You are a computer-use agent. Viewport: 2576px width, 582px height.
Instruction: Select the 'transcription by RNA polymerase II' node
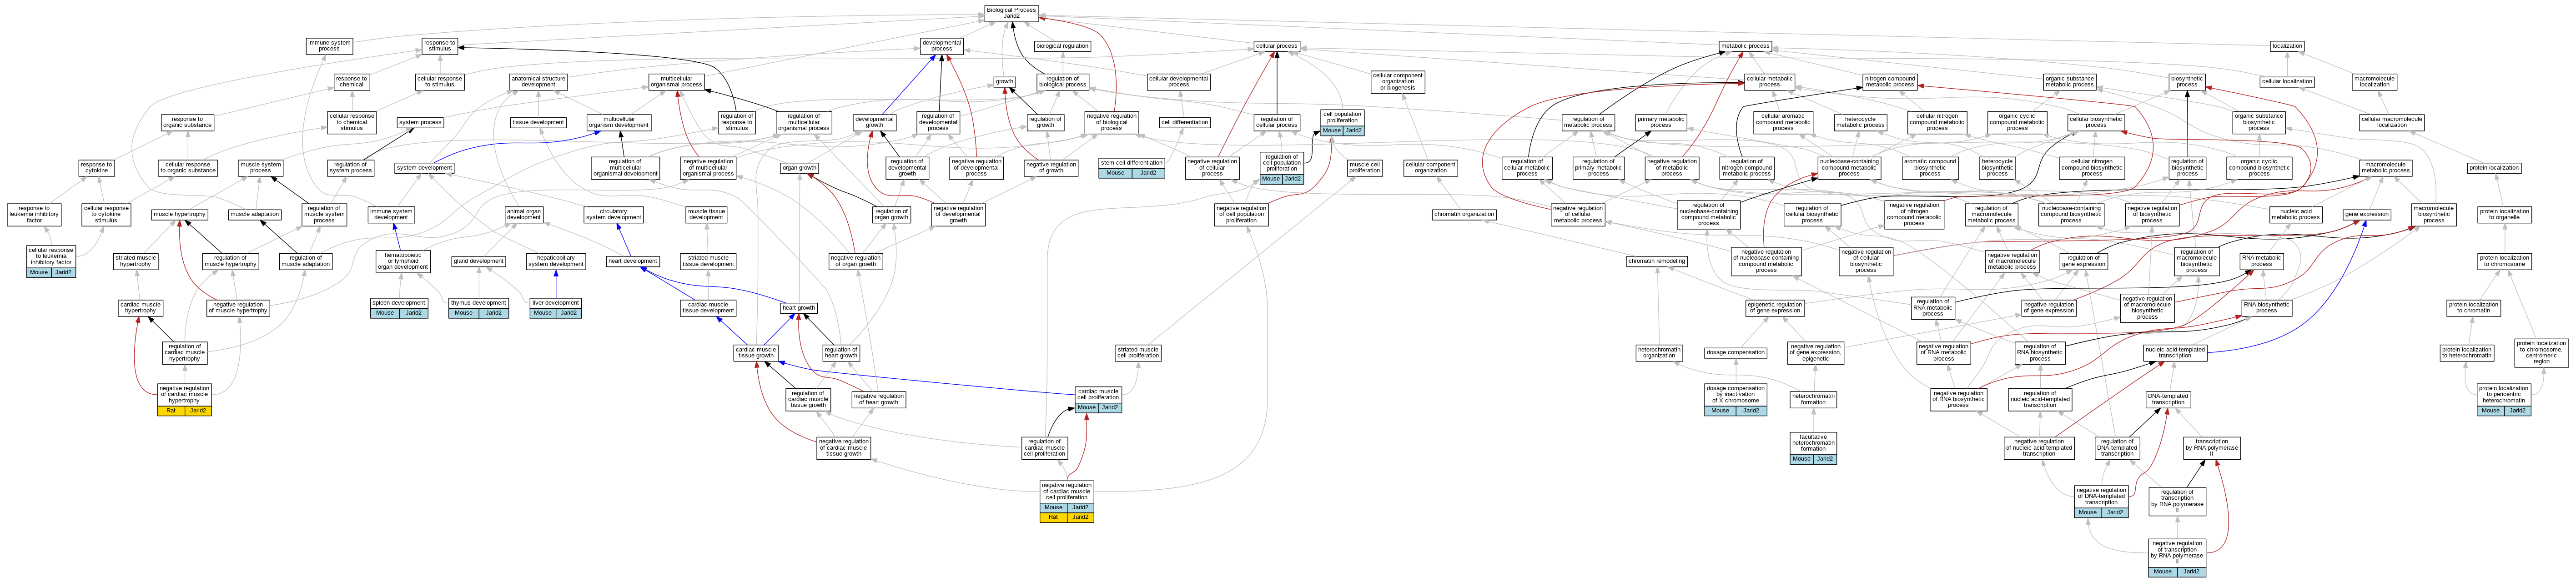coord(2212,448)
